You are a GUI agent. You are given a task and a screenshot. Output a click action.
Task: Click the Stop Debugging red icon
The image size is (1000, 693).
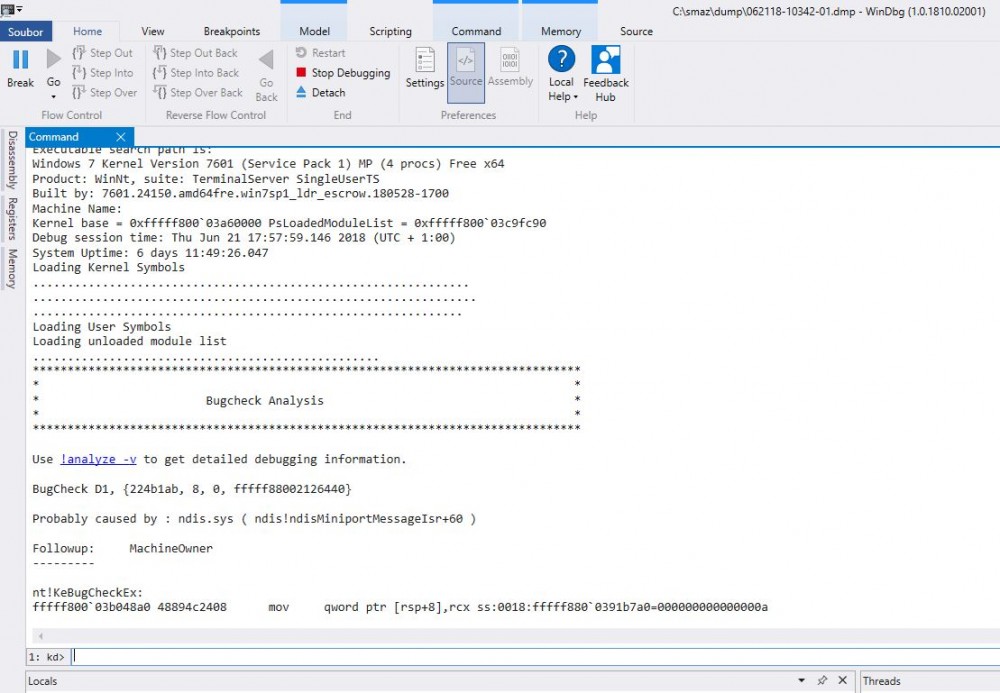pos(302,73)
